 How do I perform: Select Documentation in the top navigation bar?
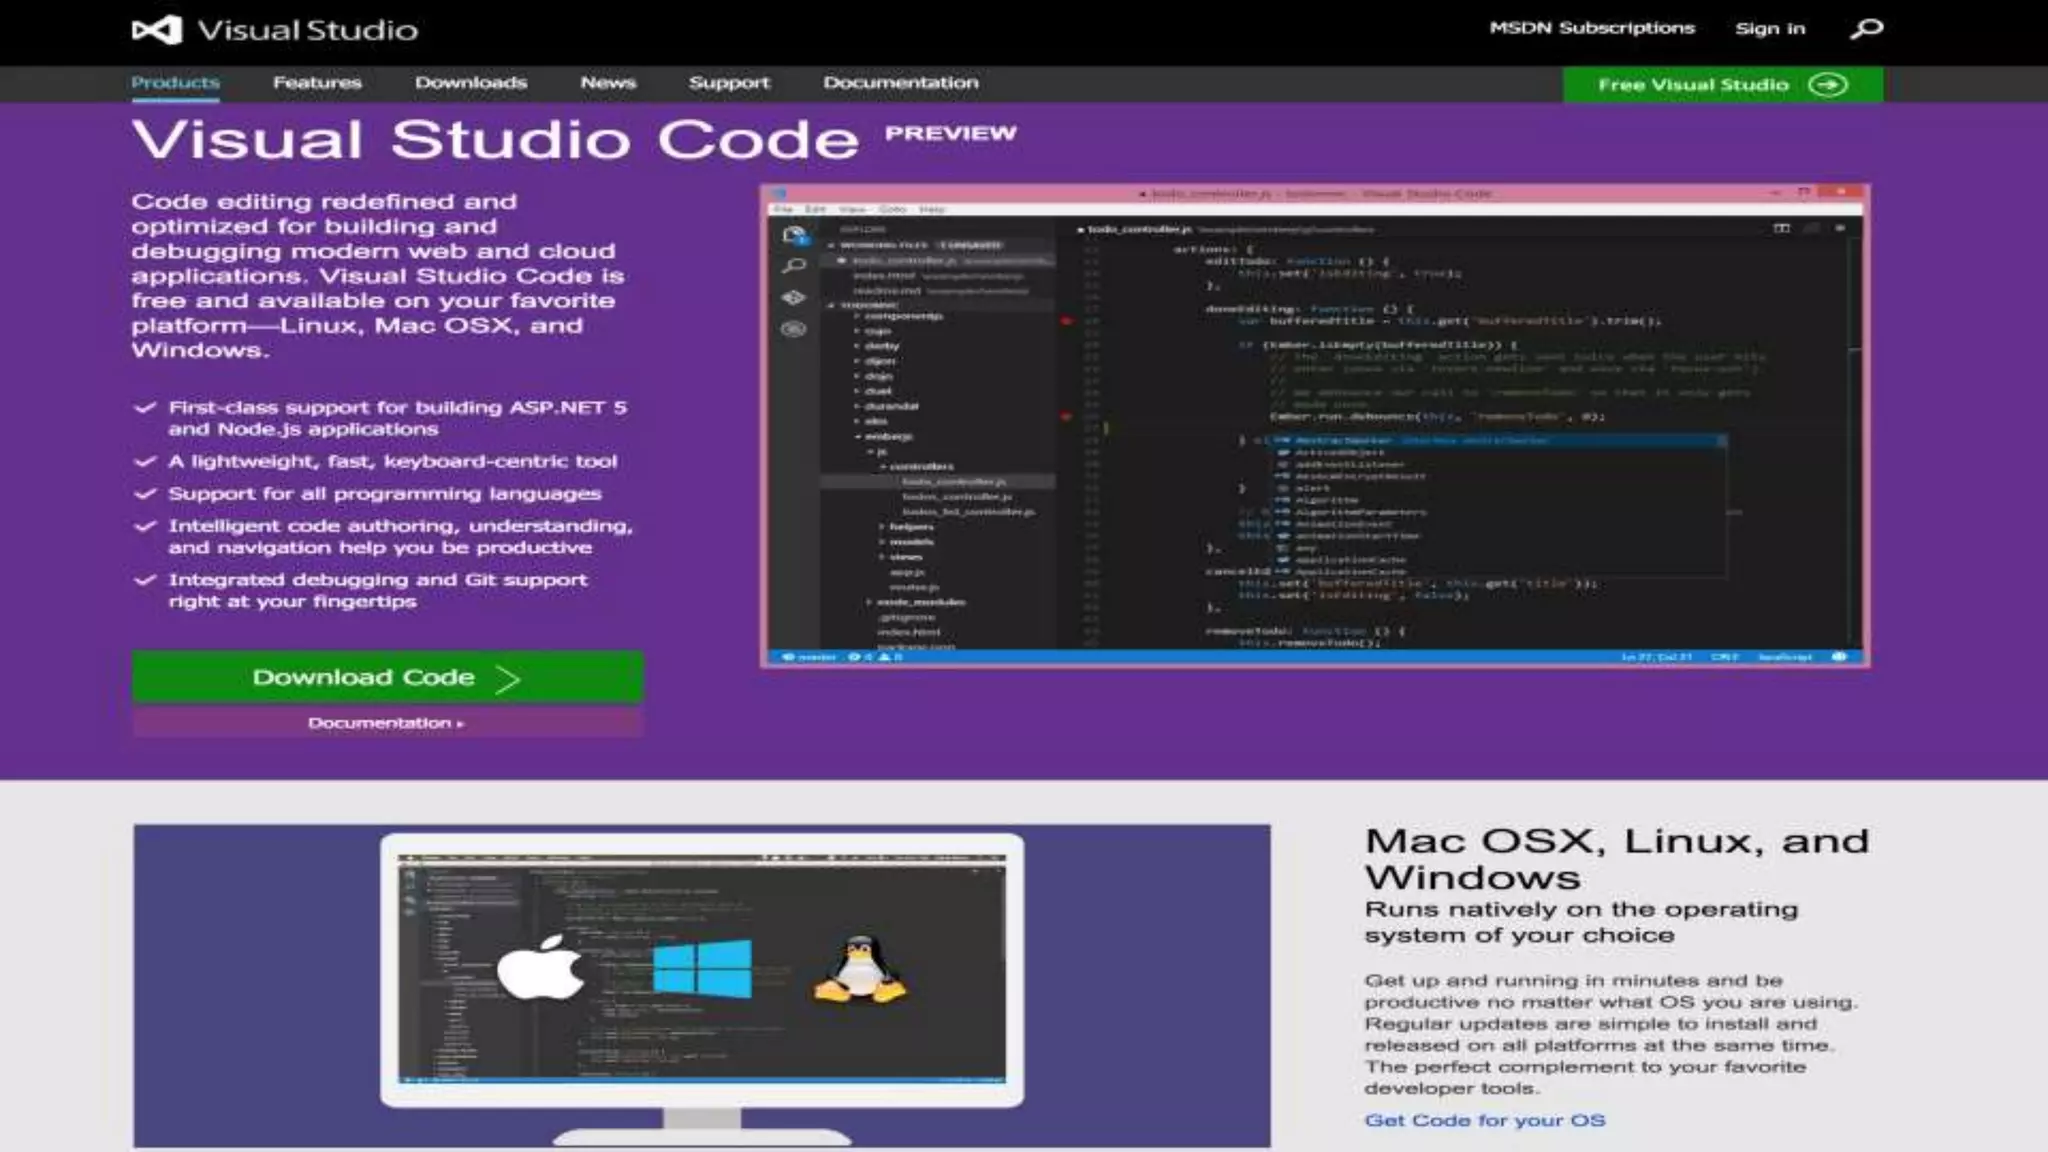click(x=901, y=83)
